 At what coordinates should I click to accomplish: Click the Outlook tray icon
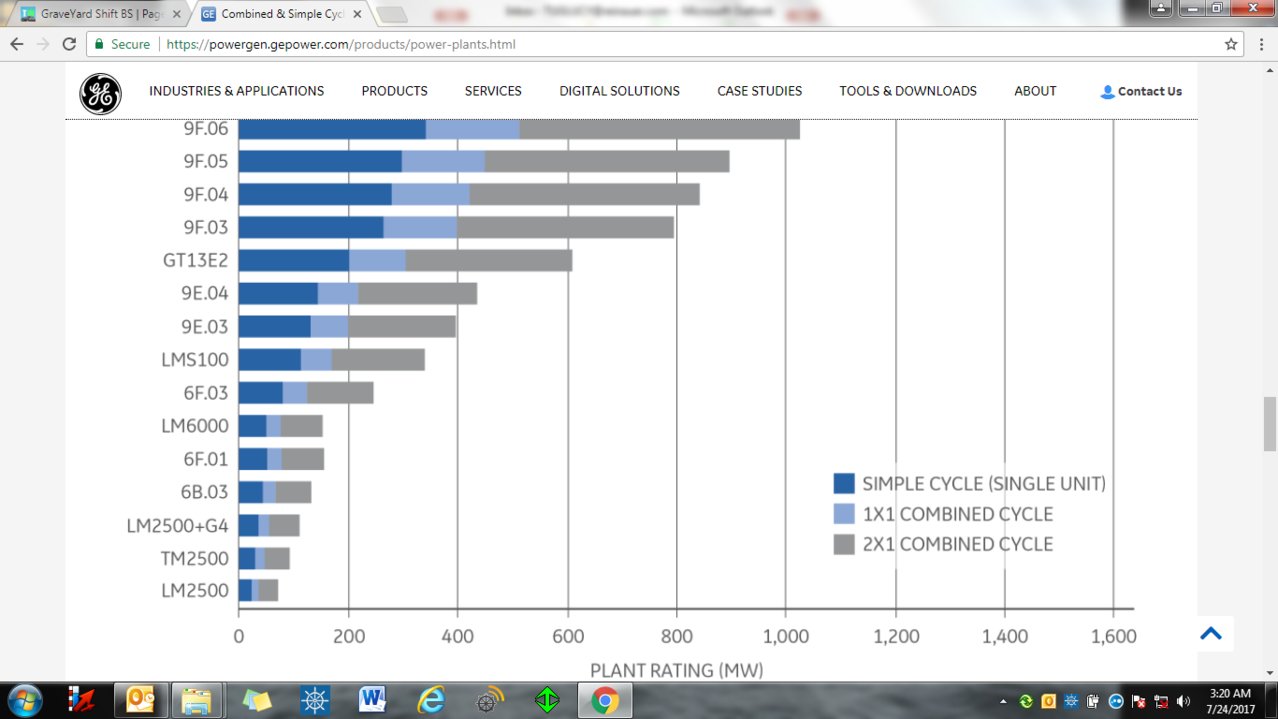pyautogui.click(x=1048, y=701)
